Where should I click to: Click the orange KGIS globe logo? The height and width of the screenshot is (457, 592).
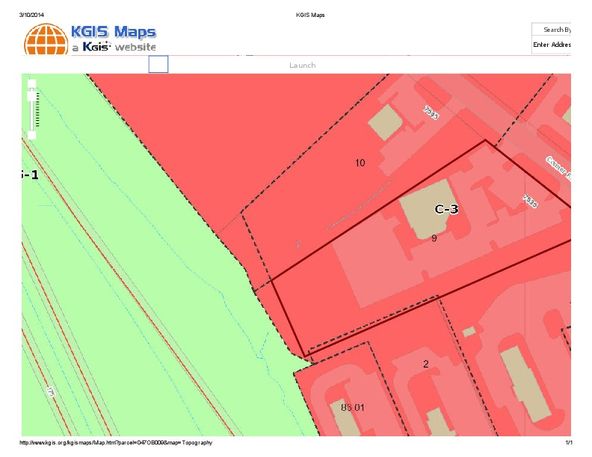pos(46,39)
